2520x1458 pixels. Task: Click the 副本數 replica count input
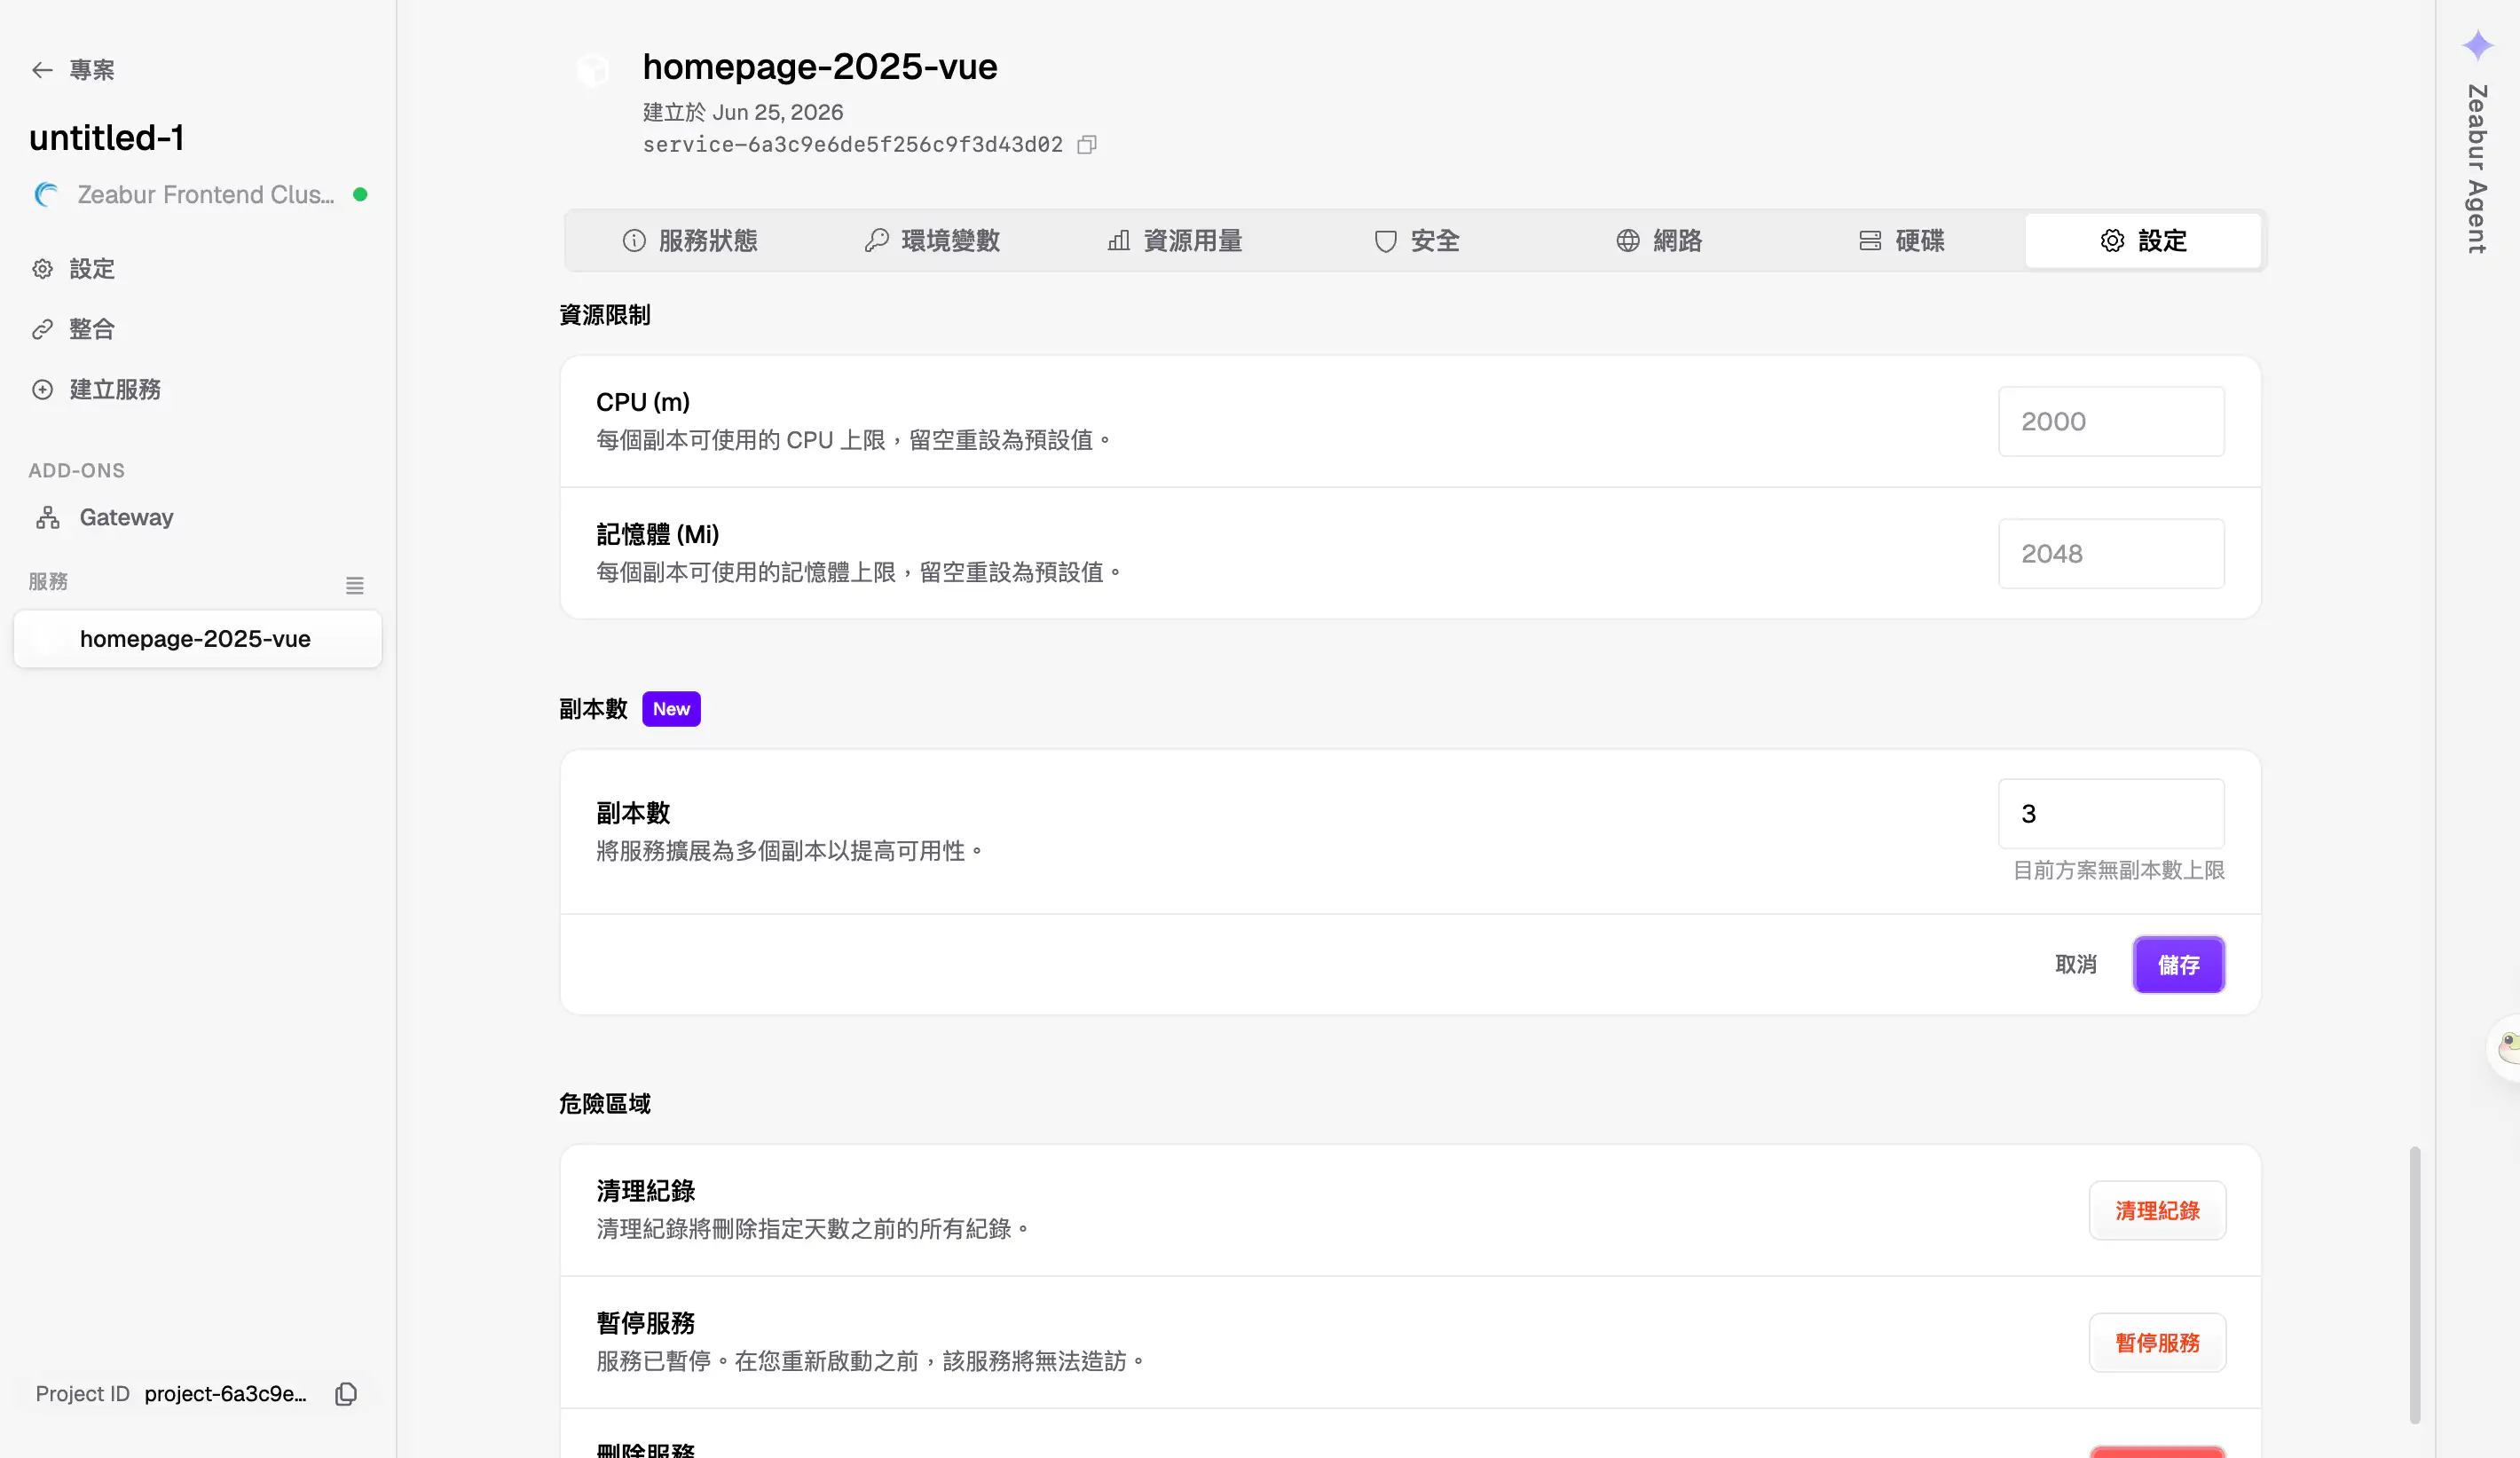pyautogui.click(x=2111, y=814)
